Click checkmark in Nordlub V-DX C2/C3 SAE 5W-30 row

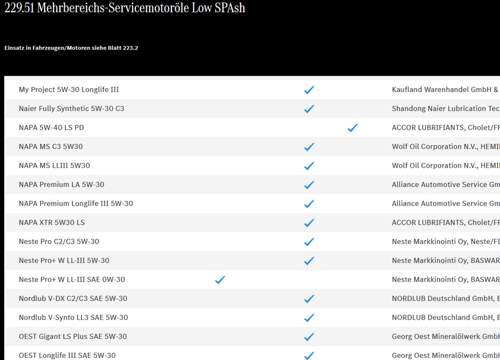coord(309,299)
